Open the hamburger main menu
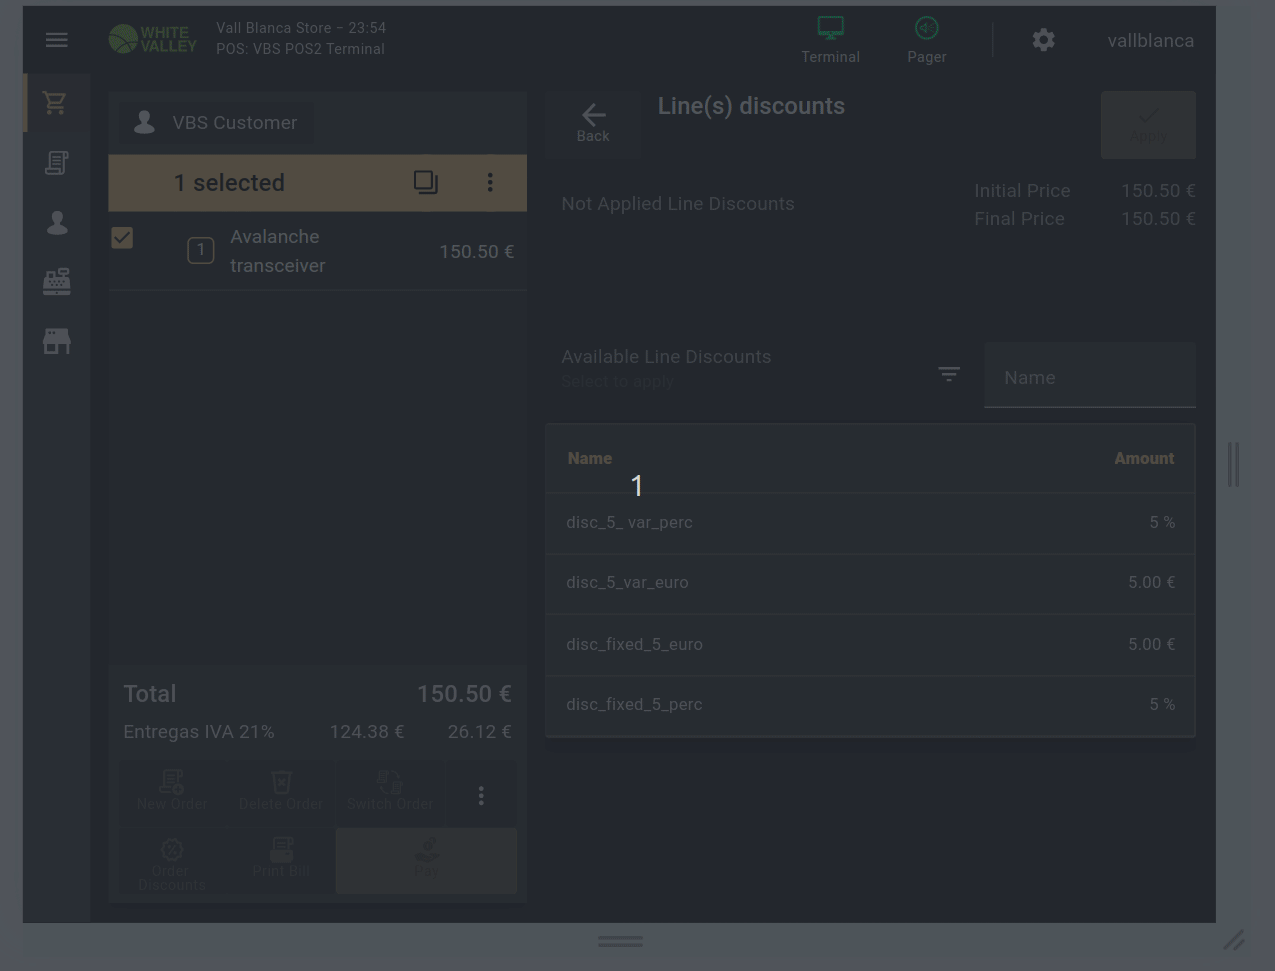Image resolution: width=1275 pixels, height=971 pixels. click(57, 40)
